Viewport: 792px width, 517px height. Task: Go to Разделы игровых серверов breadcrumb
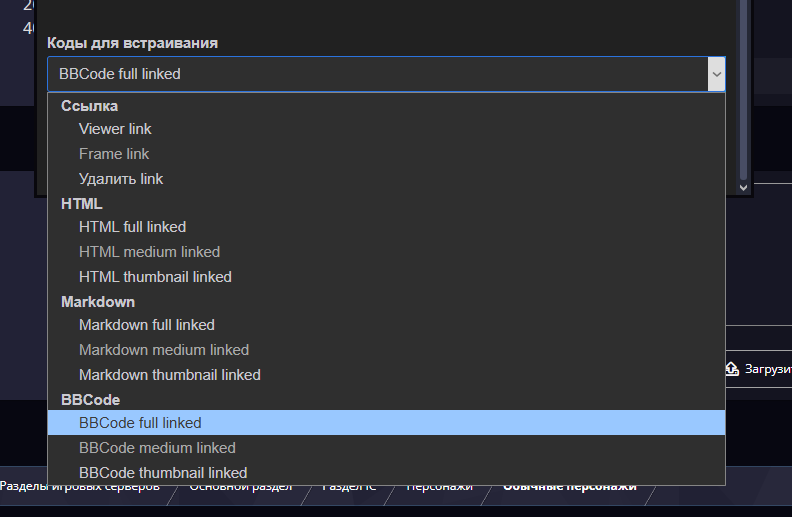(80, 487)
